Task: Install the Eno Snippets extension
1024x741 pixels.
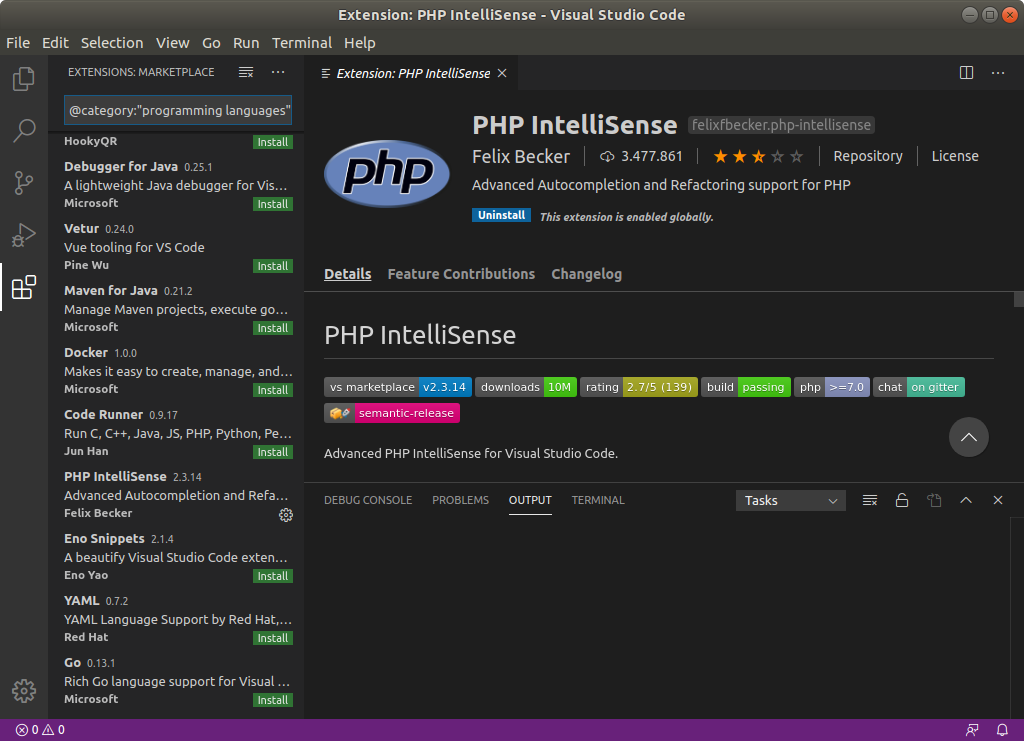Action: click(x=273, y=576)
